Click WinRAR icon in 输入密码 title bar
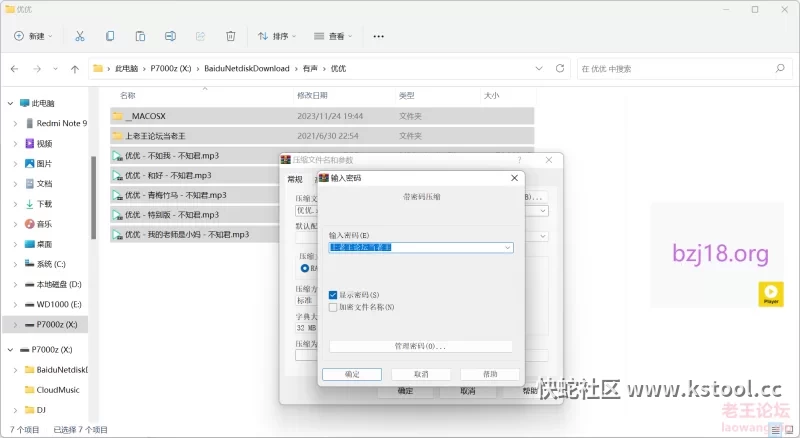Image resolution: width=800 pixels, height=438 pixels. 324,178
